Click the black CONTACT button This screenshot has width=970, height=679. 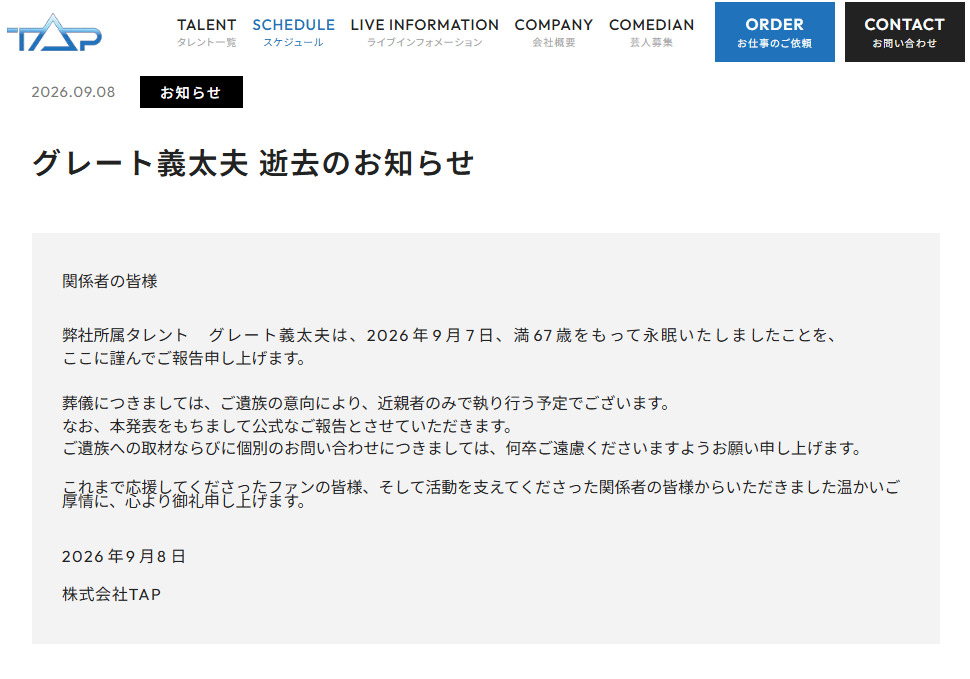pyautogui.click(x=904, y=32)
